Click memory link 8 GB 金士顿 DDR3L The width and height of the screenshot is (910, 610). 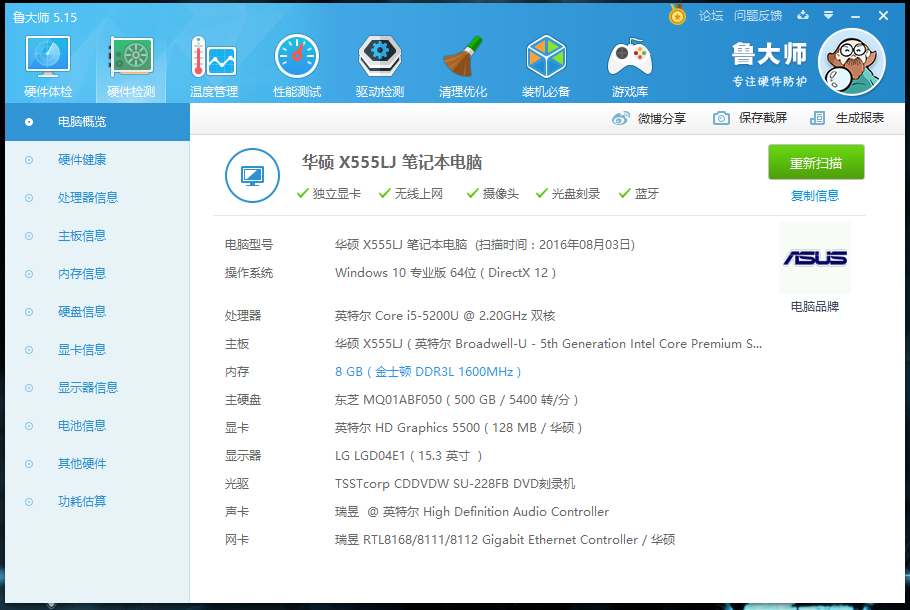pos(428,371)
